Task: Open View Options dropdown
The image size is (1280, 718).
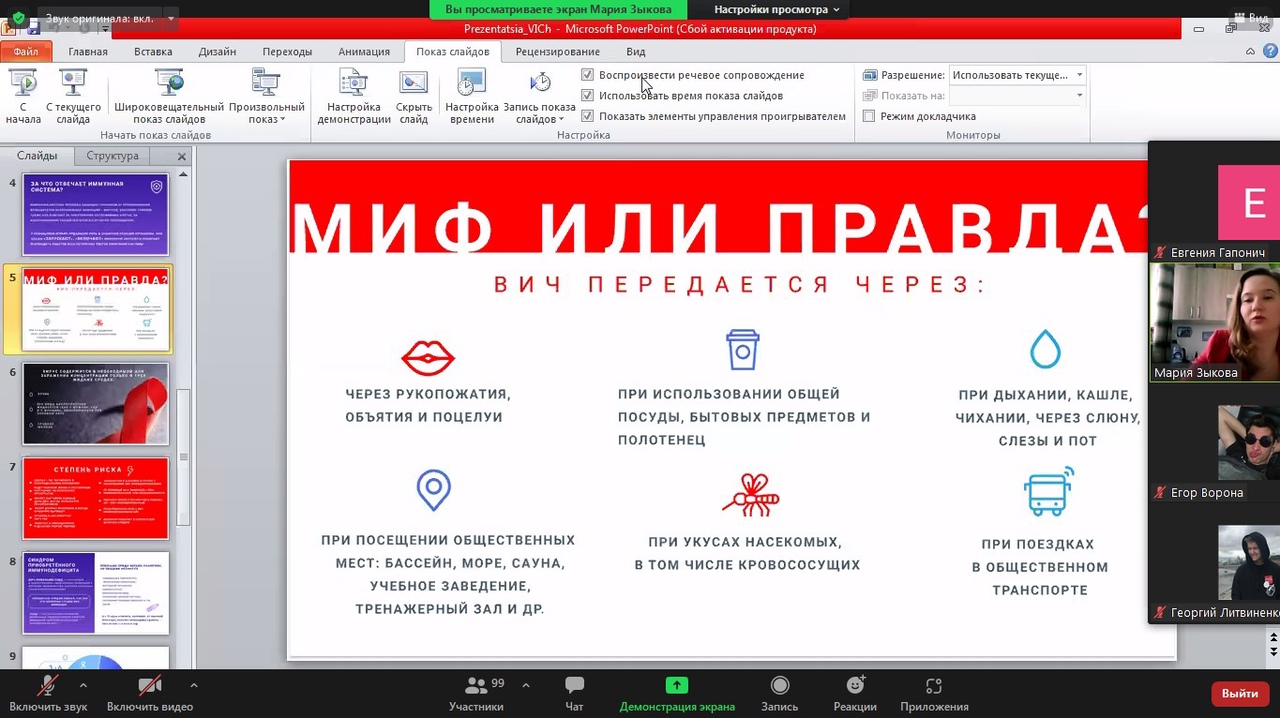Action: [x=777, y=10]
